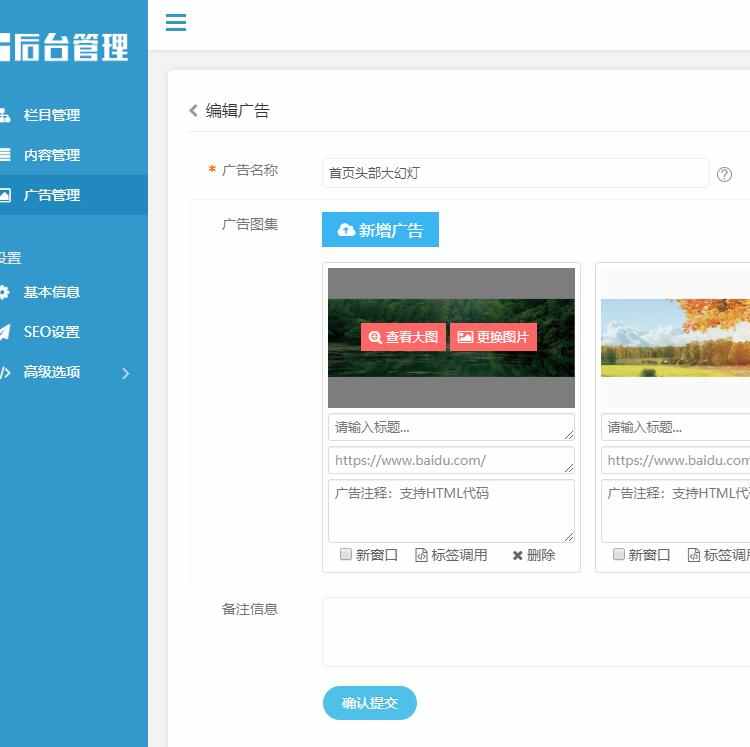Click the SEO设置 paper-plane icon
750x747 pixels.
(4, 332)
